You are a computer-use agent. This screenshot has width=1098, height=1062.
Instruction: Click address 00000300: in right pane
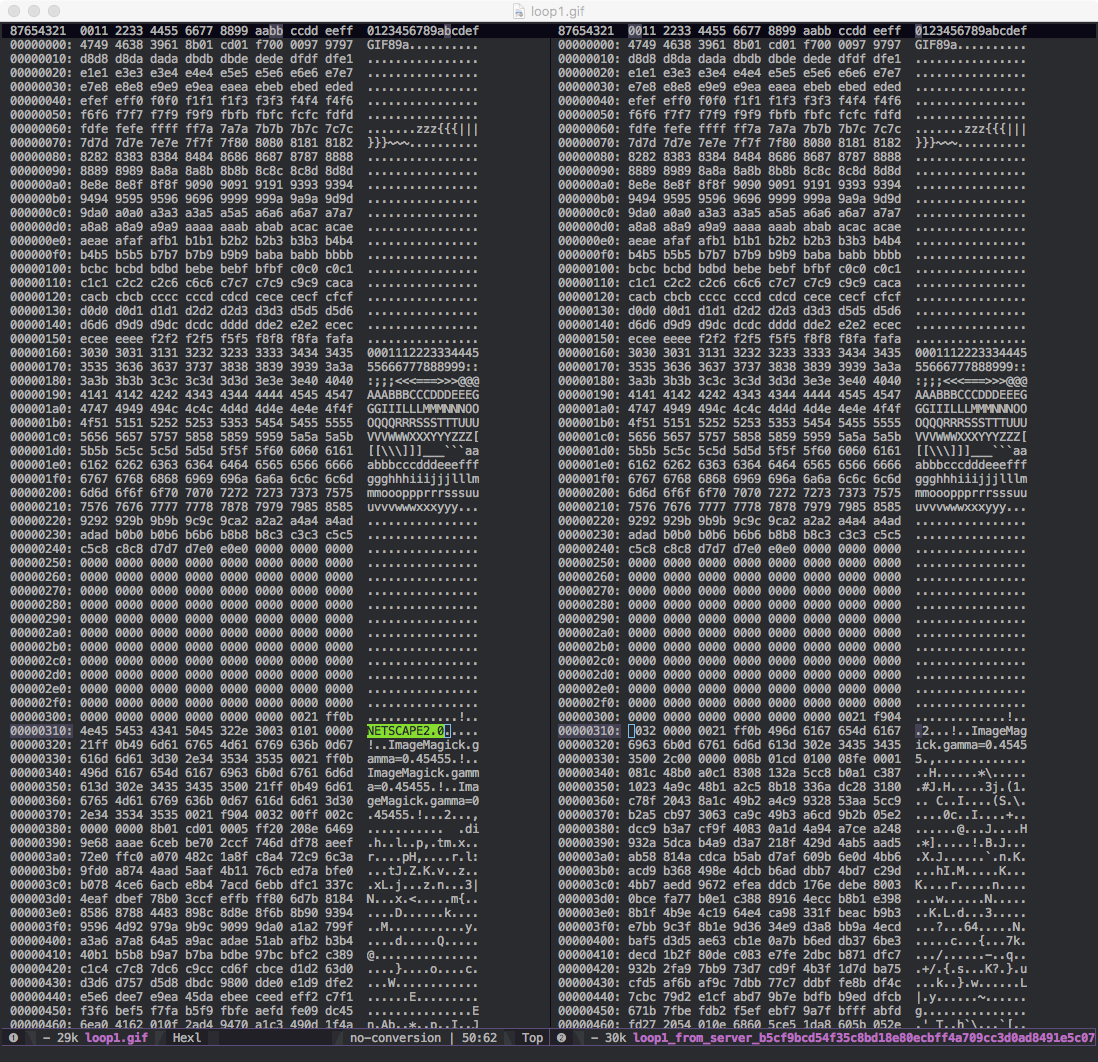pos(589,717)
